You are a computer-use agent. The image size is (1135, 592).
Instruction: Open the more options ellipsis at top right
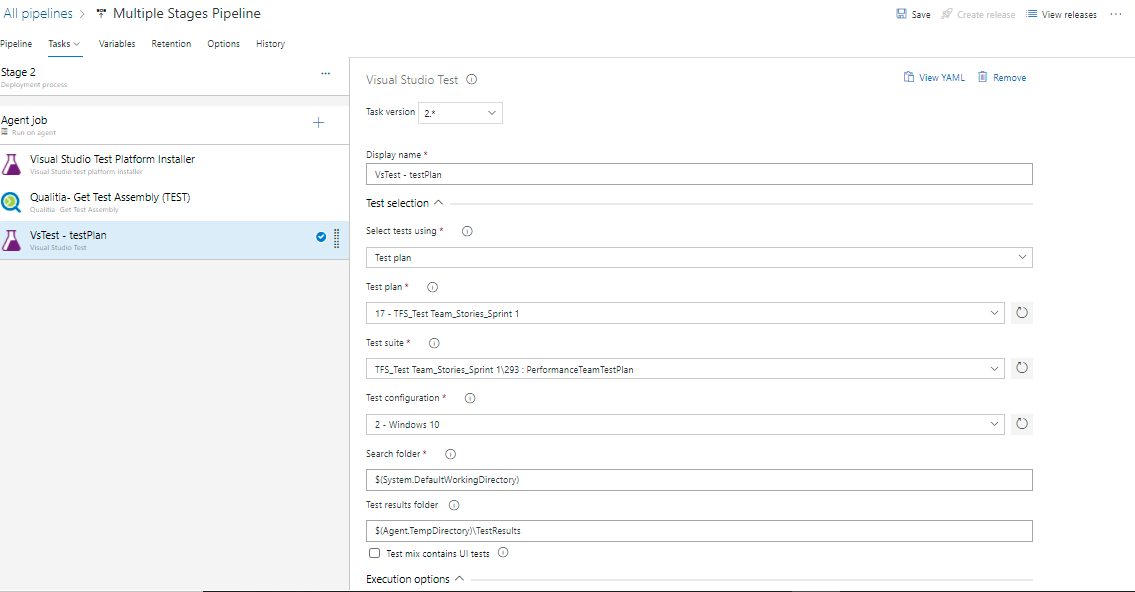[x=1116, y=14]
